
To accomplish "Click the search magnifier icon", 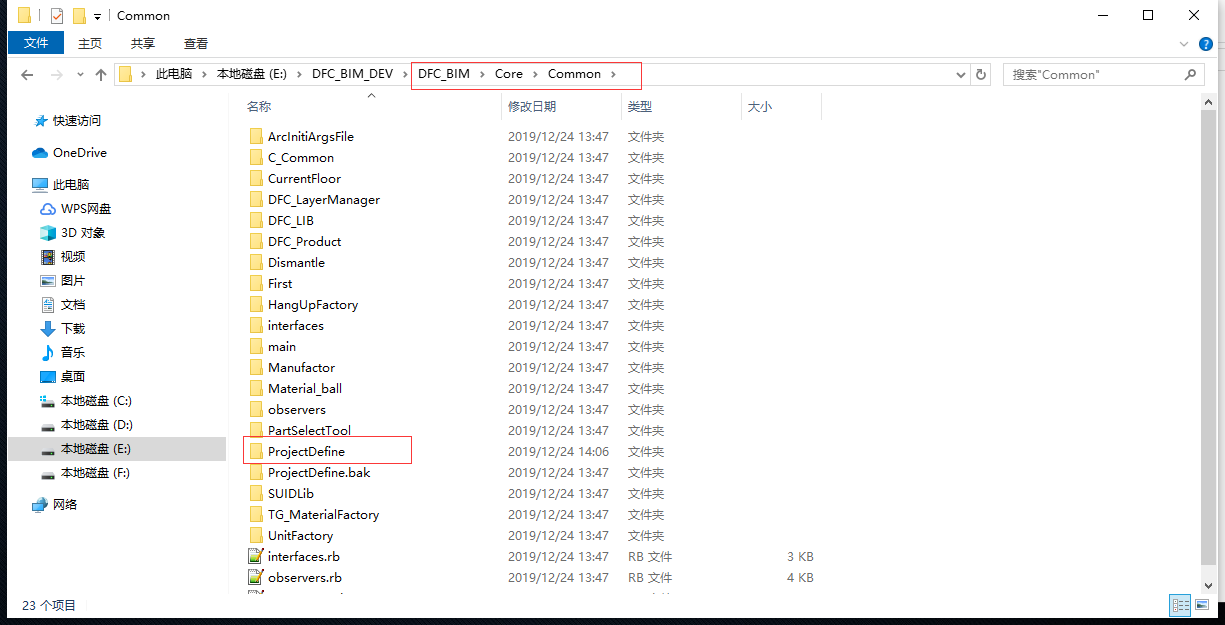I will 1190,75.
